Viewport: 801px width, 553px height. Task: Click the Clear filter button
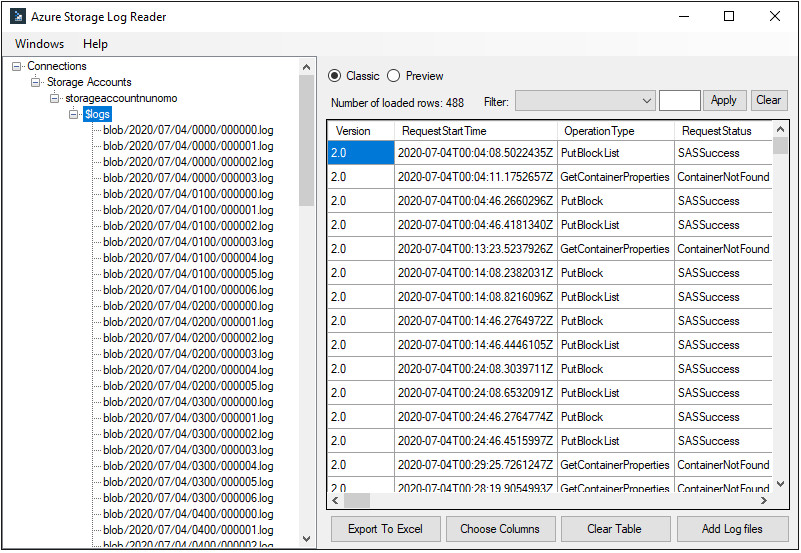pyautogui.click(x=768, y=100)
